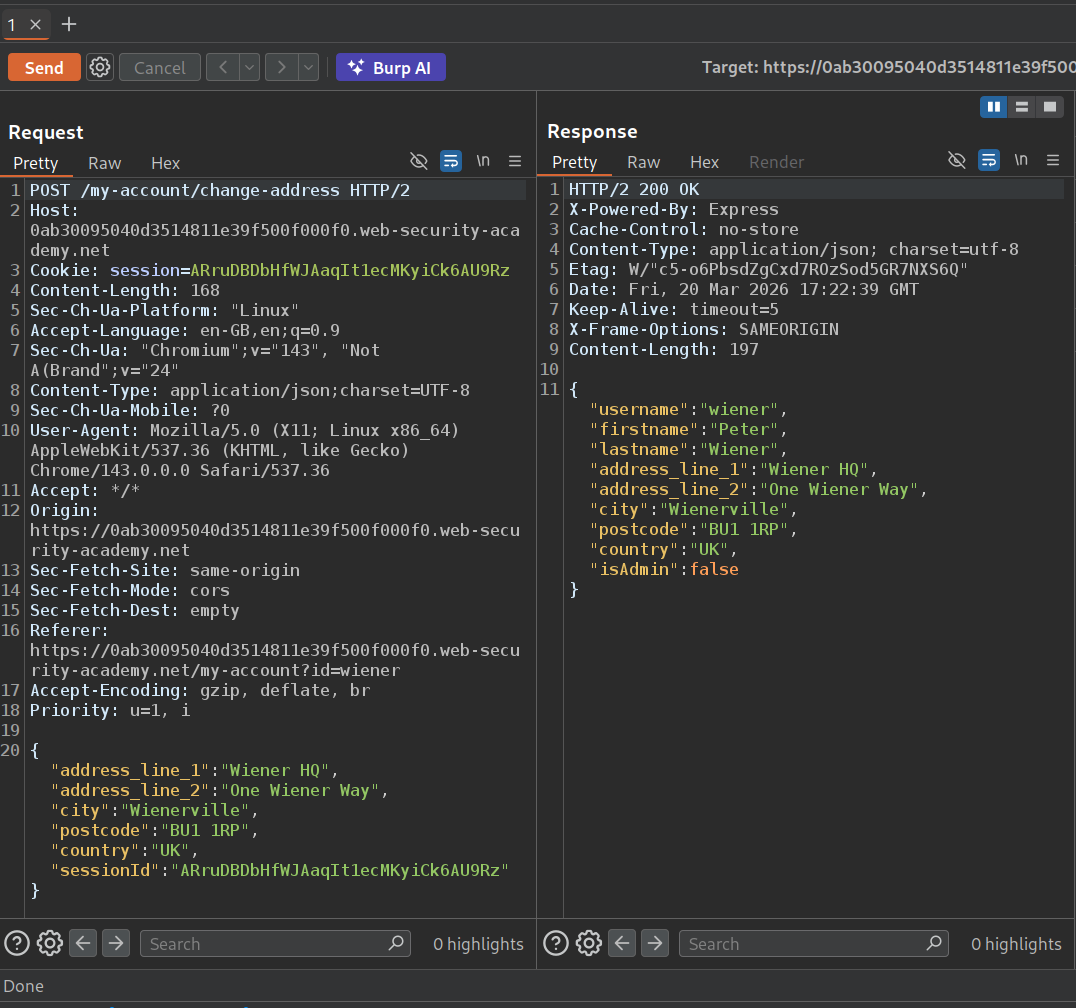Click the Send request button

[44, 67]
